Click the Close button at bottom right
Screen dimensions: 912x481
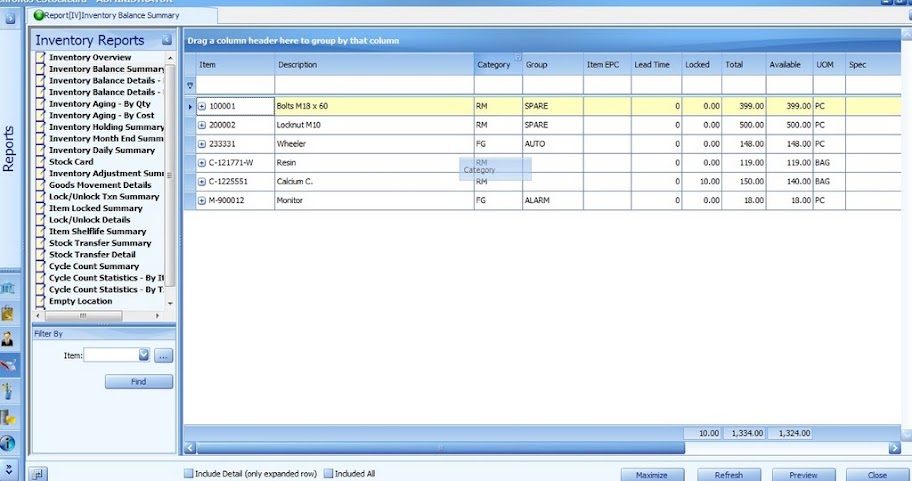pos(877,475)
